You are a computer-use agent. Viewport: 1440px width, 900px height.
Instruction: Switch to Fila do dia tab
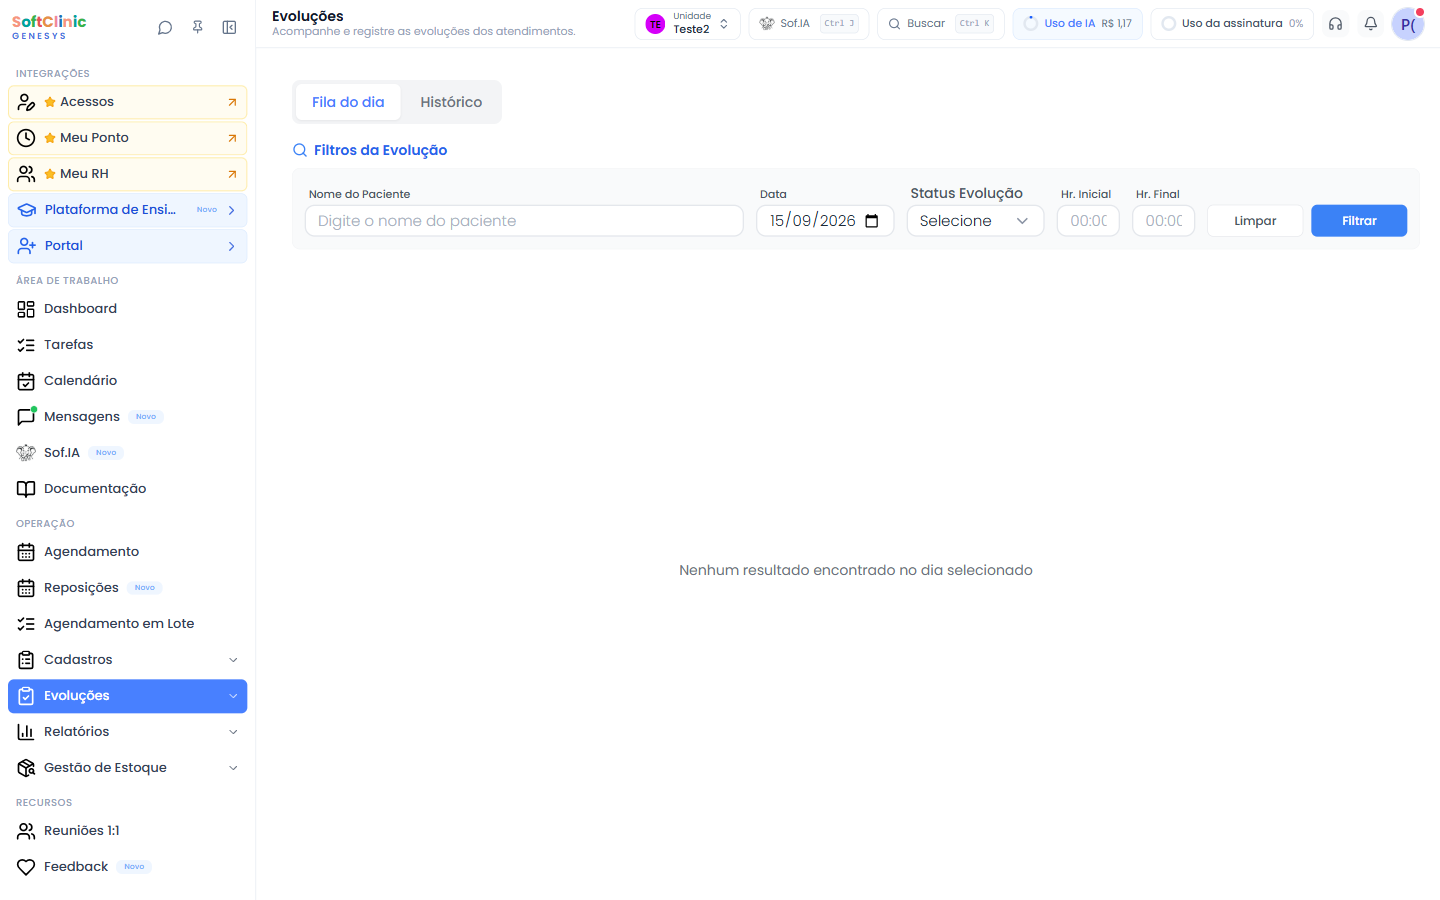pyautogui.click(x=348, y=102)
